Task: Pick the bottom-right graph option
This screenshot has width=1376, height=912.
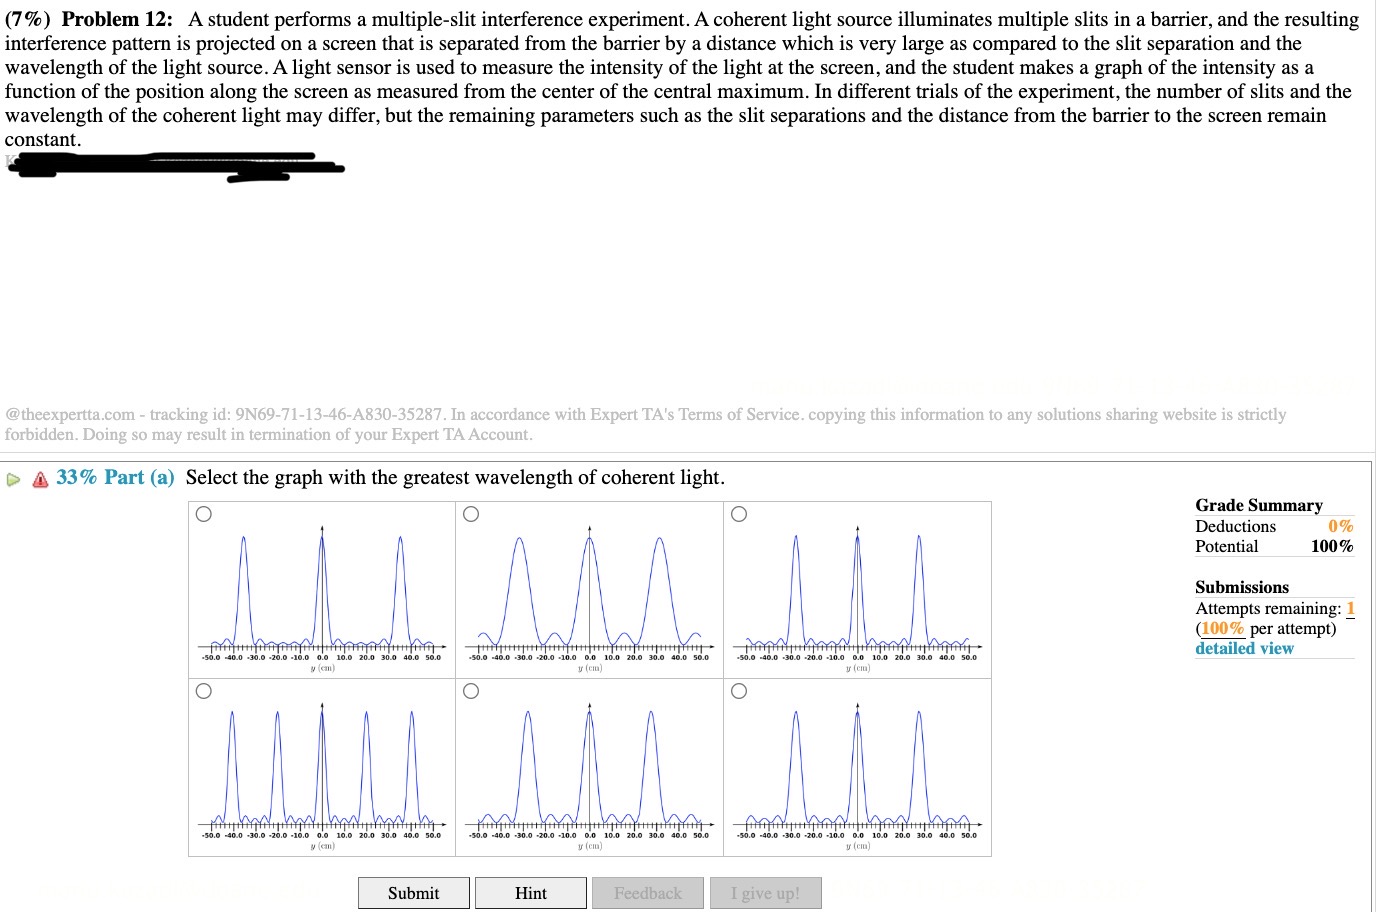Action: [739, 690]
